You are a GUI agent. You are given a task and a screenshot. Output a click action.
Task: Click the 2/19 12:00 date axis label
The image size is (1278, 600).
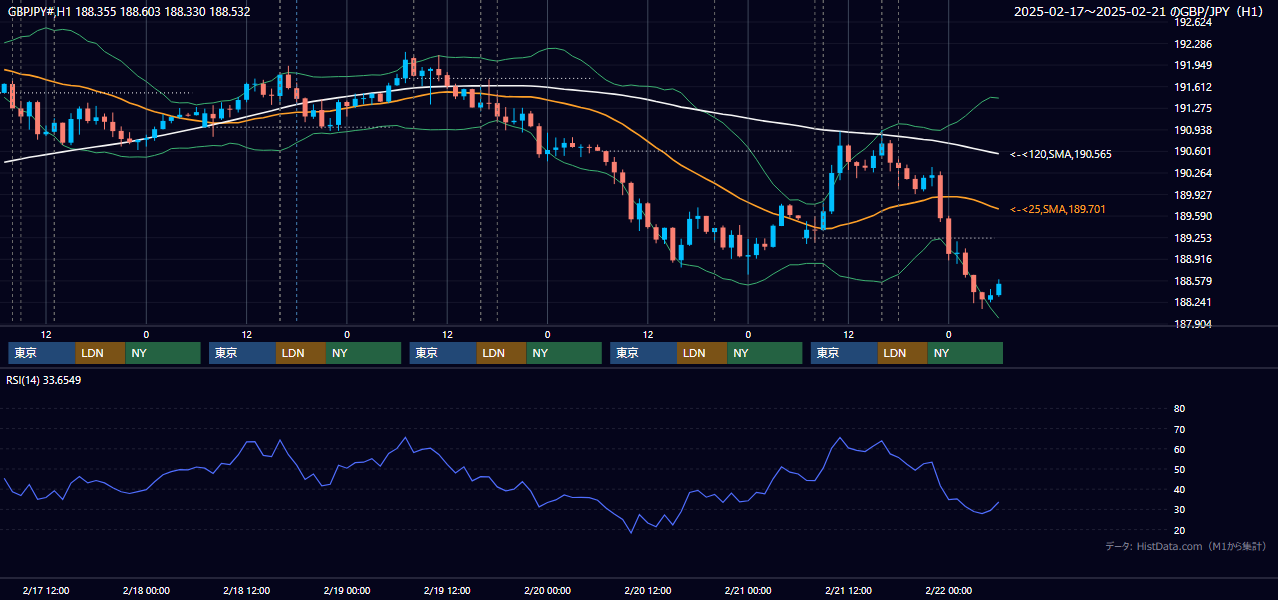point(447,591)
